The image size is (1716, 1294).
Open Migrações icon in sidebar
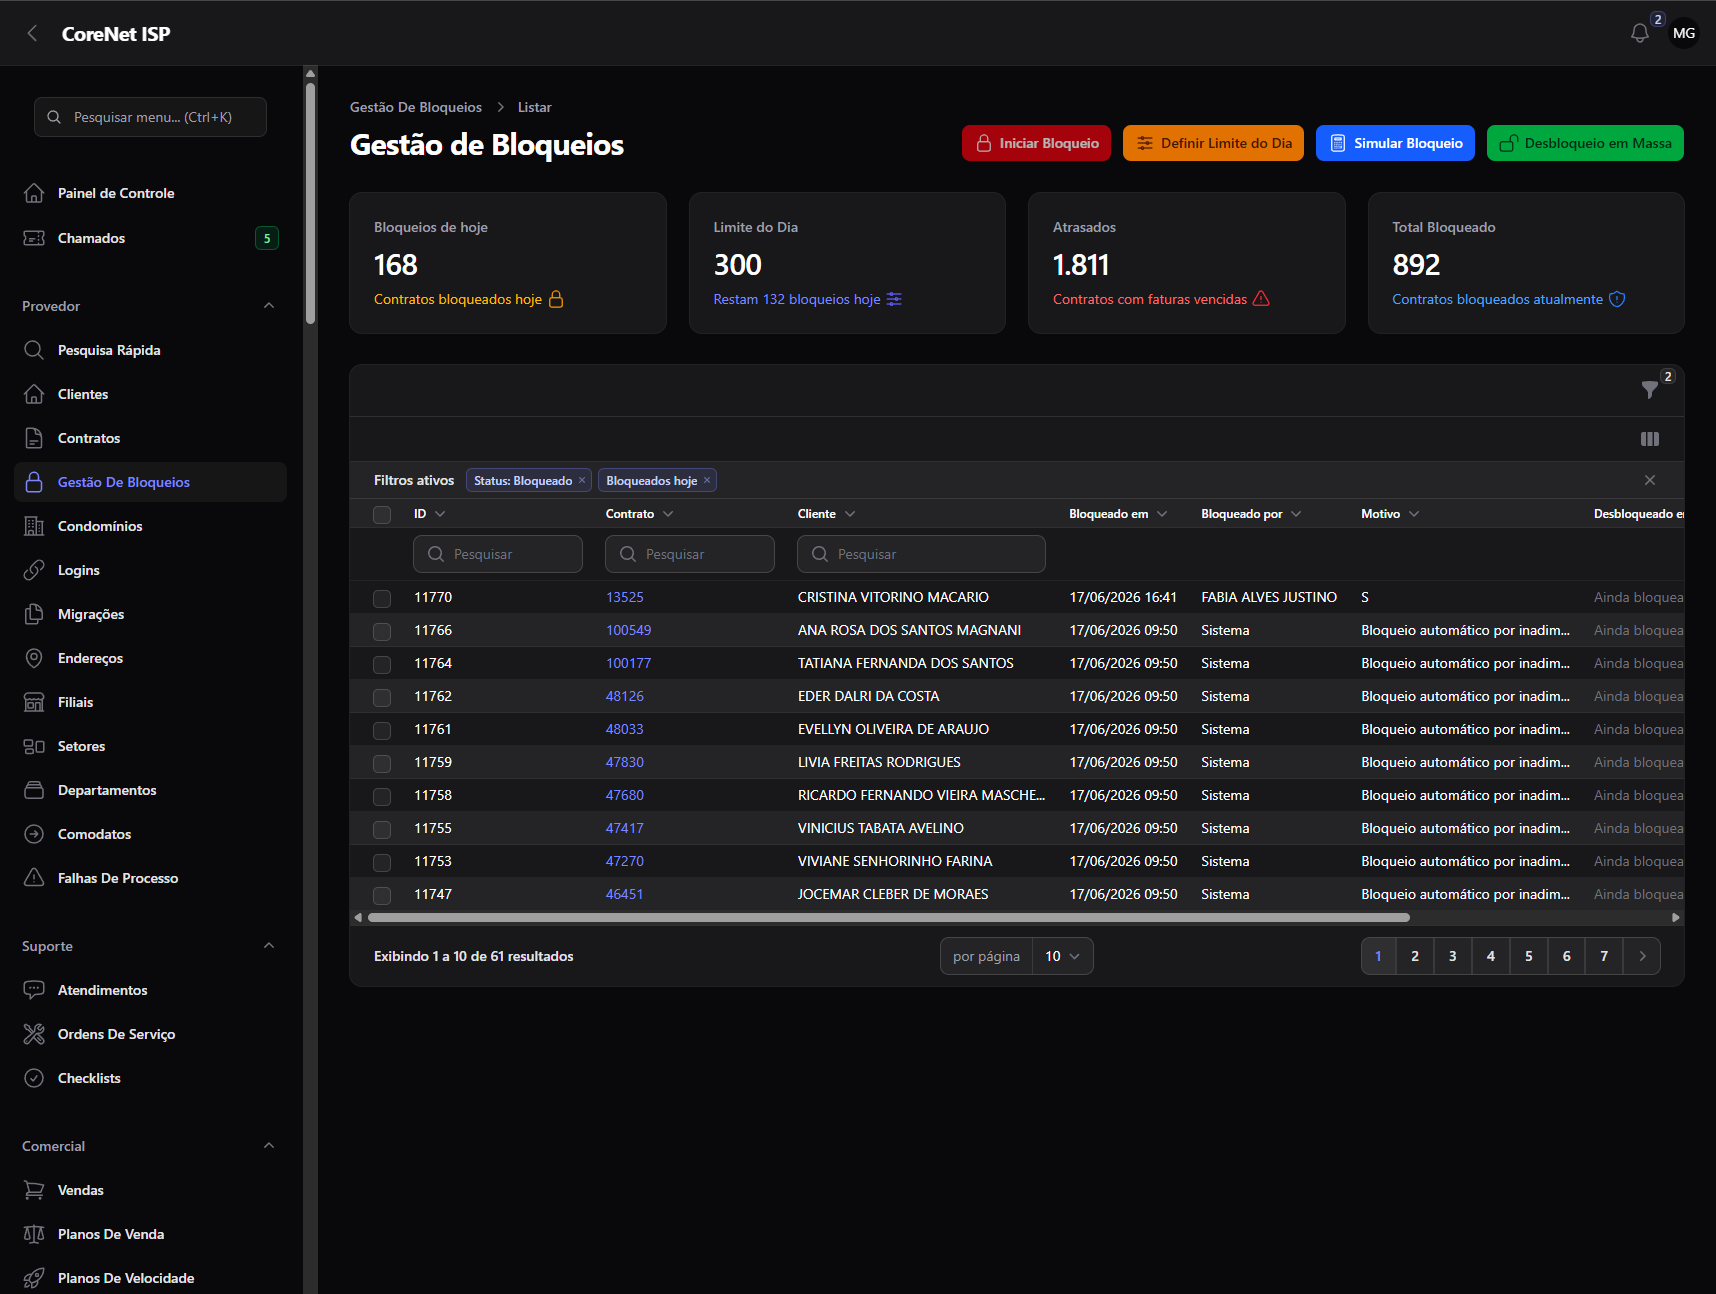(x=34, y=614)
